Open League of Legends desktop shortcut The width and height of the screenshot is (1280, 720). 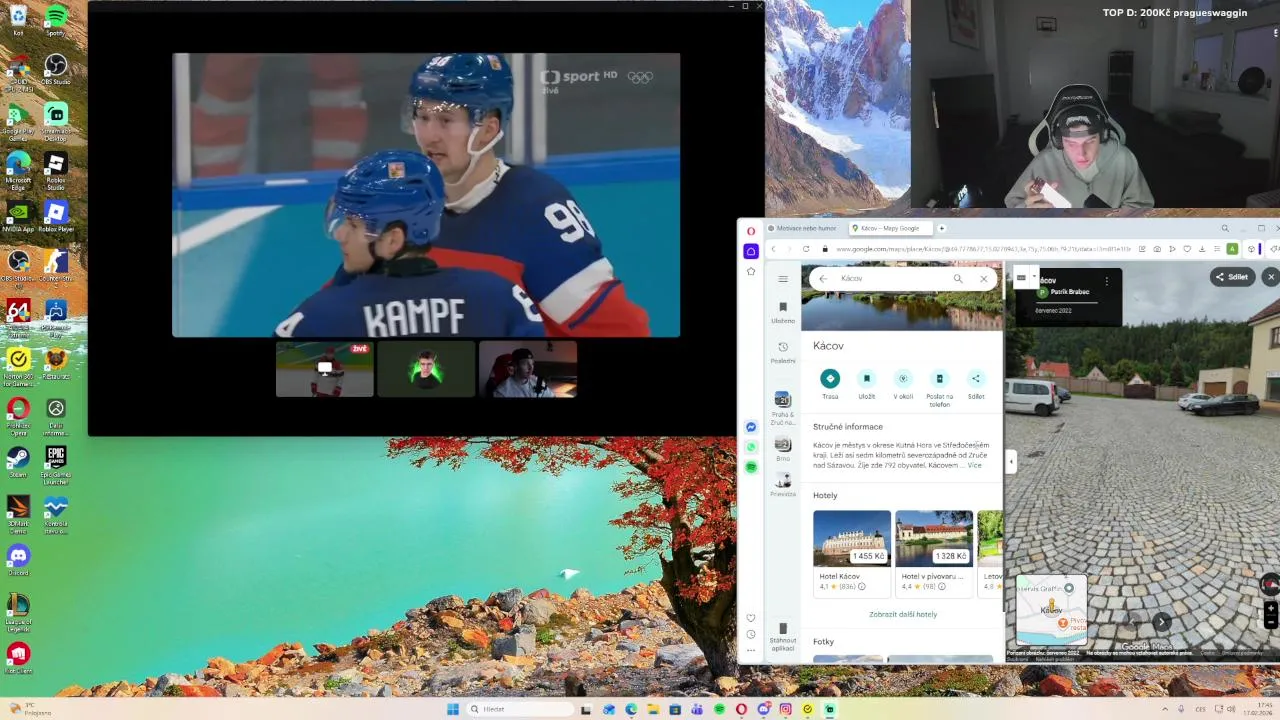tap(18, 612)
